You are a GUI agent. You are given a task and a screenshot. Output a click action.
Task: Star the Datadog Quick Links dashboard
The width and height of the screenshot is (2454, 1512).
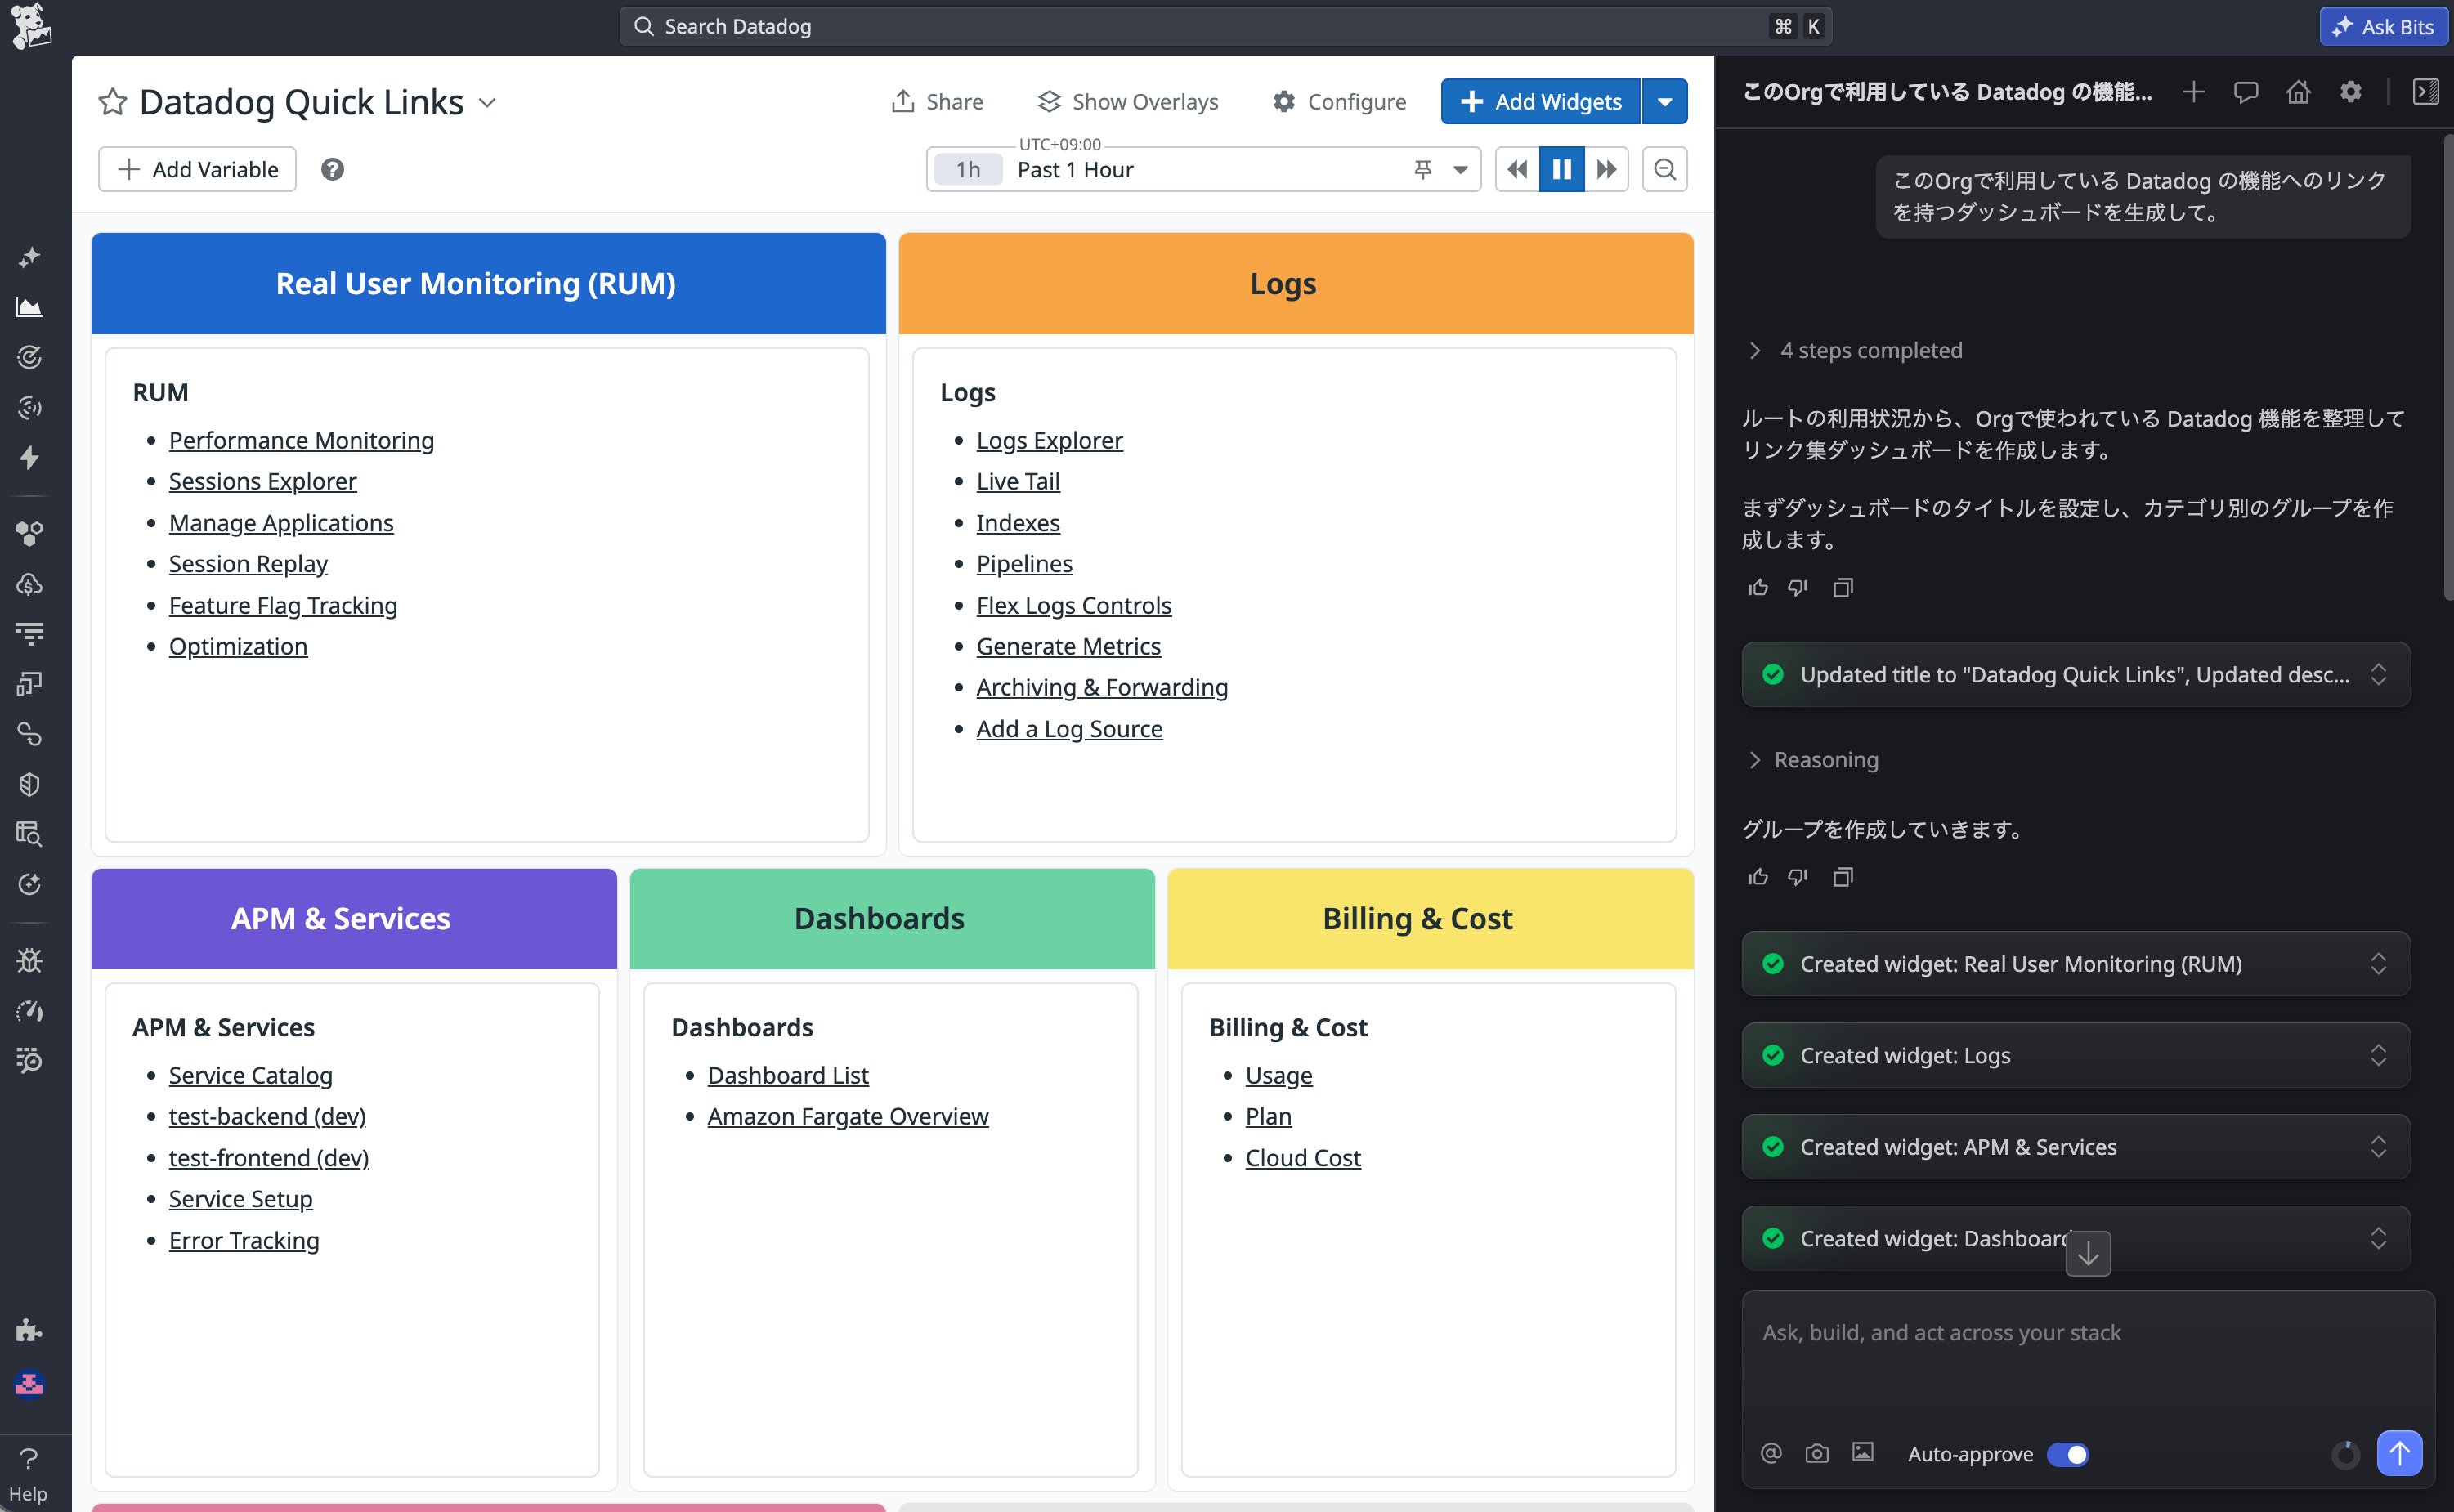pos(112,102)
